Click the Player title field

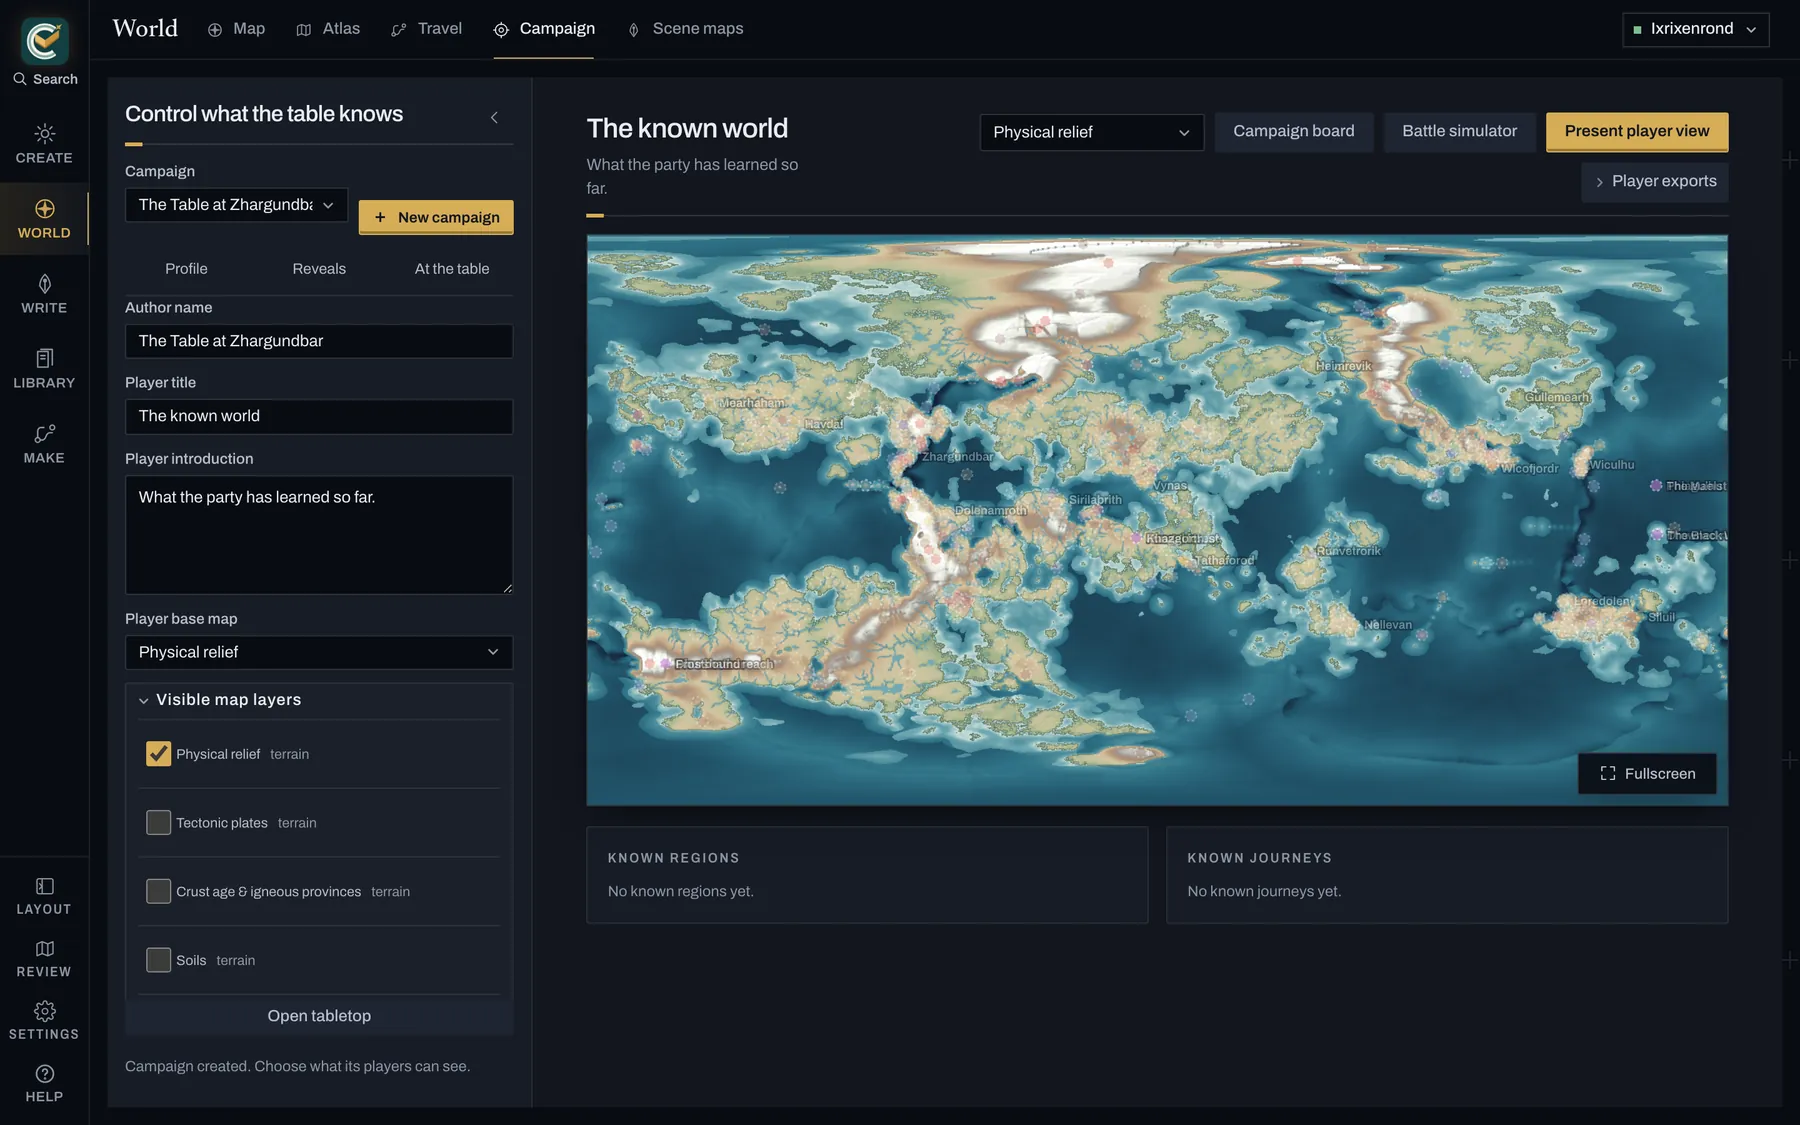point(319,416)
